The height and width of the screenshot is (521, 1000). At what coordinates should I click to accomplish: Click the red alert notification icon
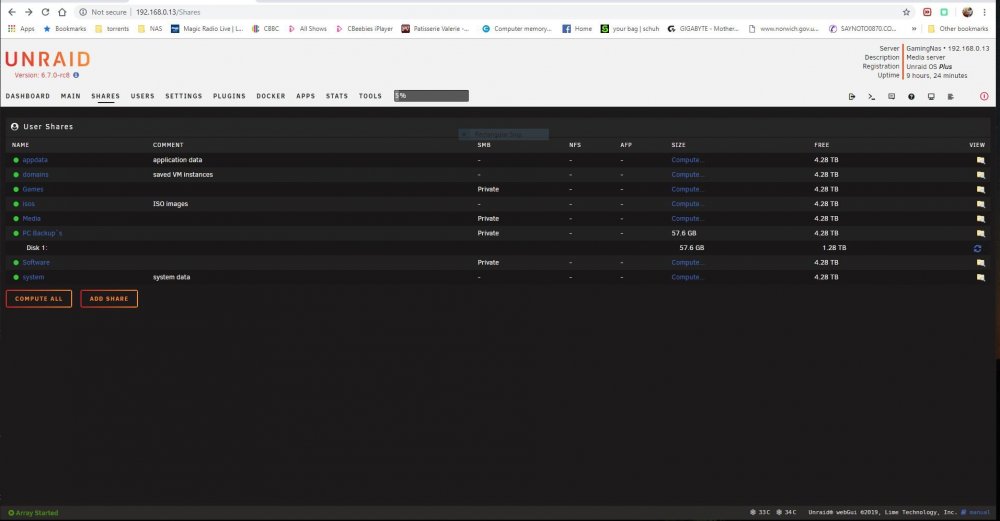tap(983, 96)
